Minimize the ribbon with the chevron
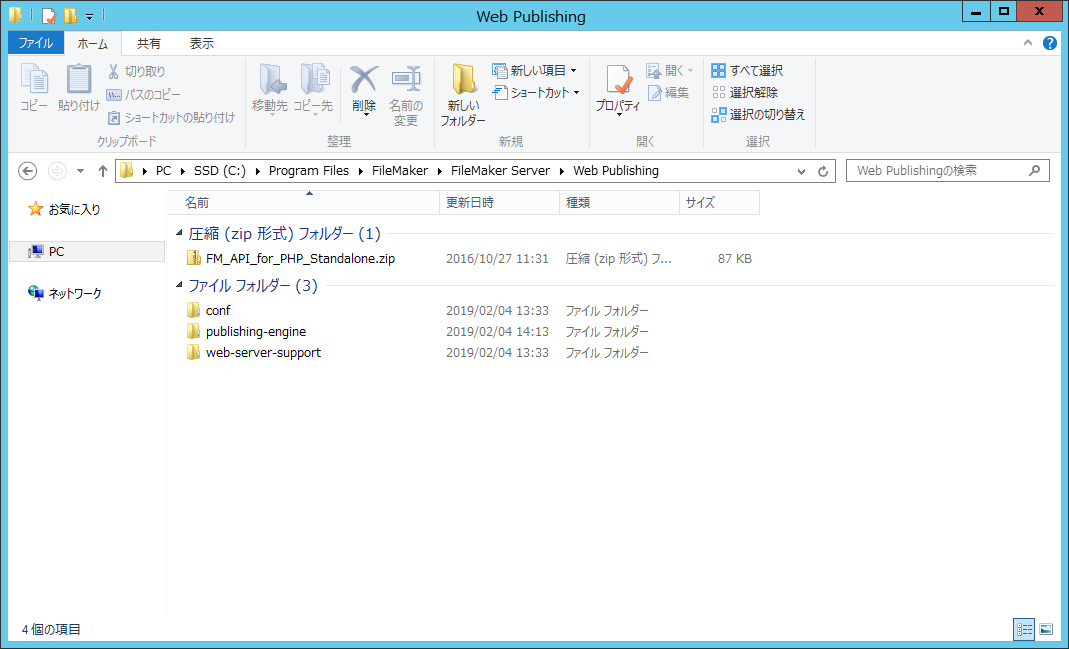Viewport: 1069px width, 649px height. click(1028, 43)
